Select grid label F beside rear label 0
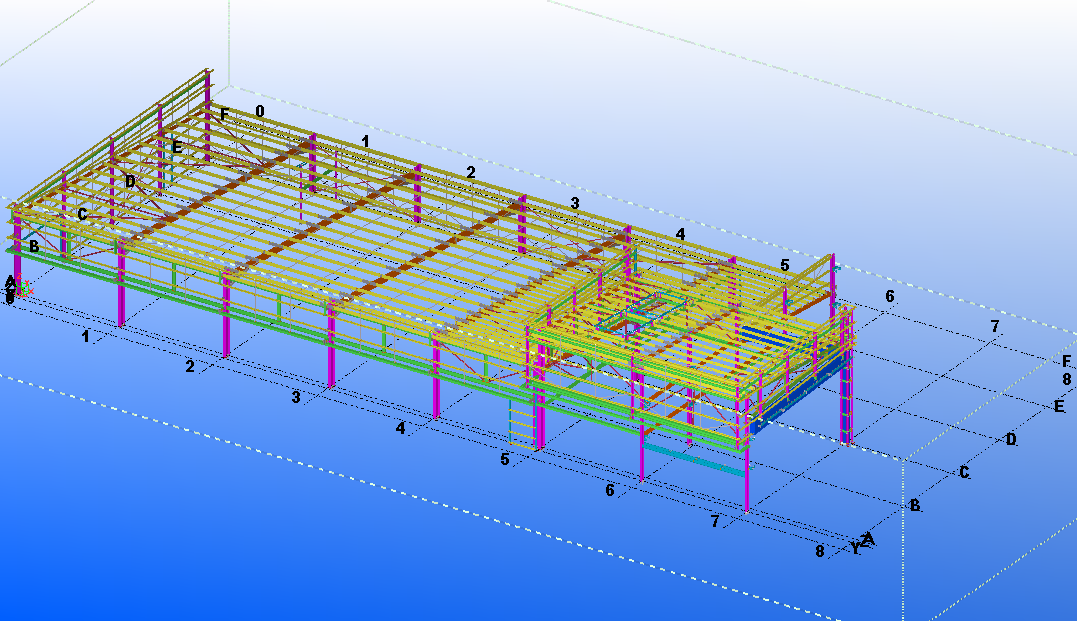 225,114
